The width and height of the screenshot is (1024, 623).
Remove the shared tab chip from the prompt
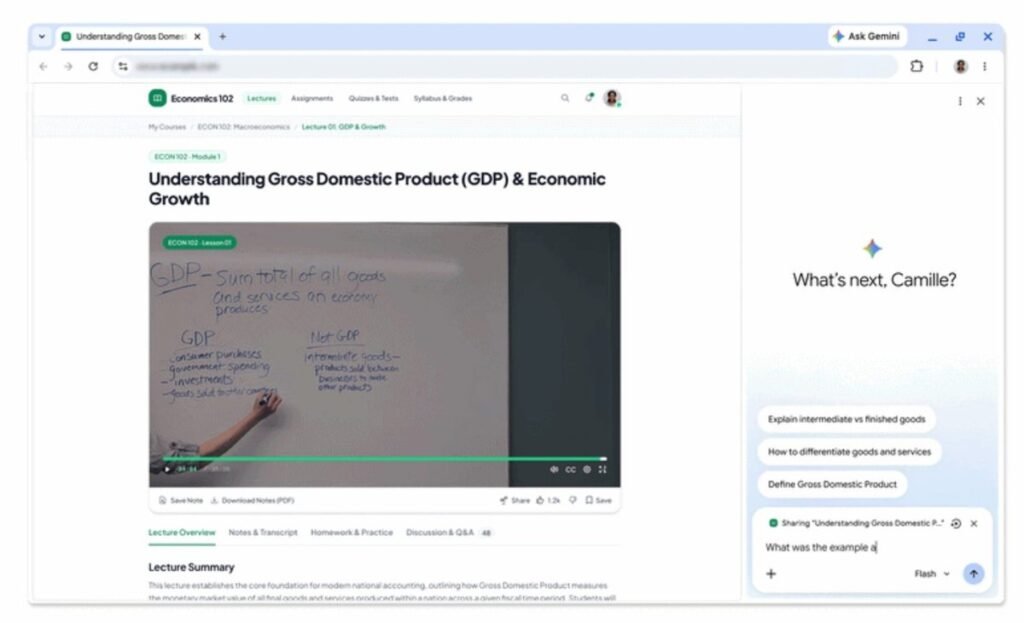point(974,524)
